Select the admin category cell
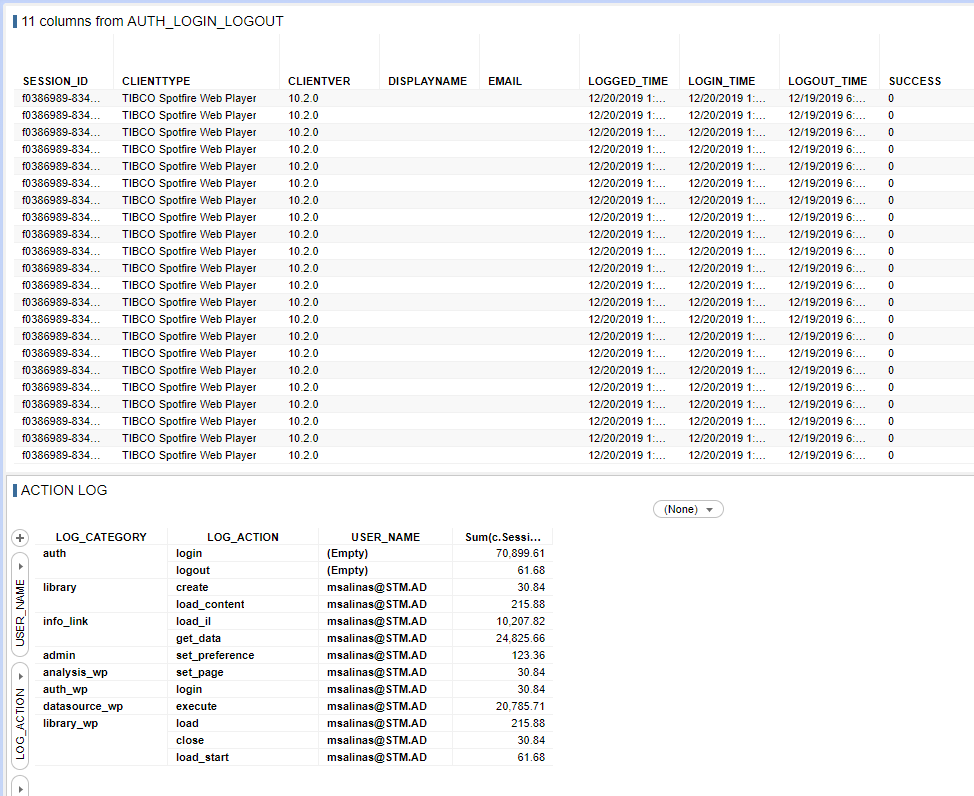 59,656
